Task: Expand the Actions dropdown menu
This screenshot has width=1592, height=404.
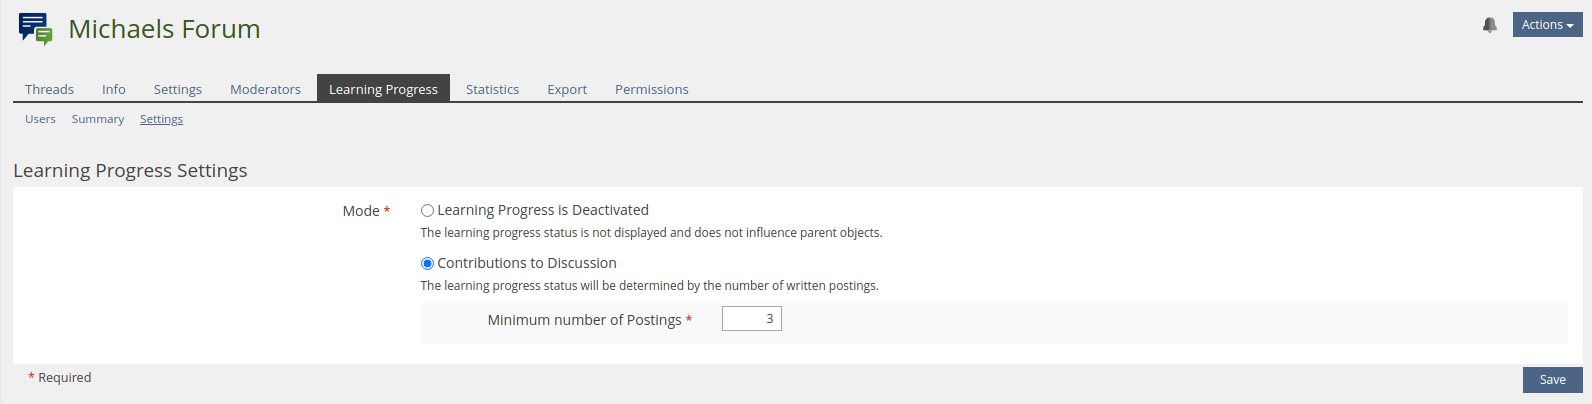Action: [x=1547, y=25]
